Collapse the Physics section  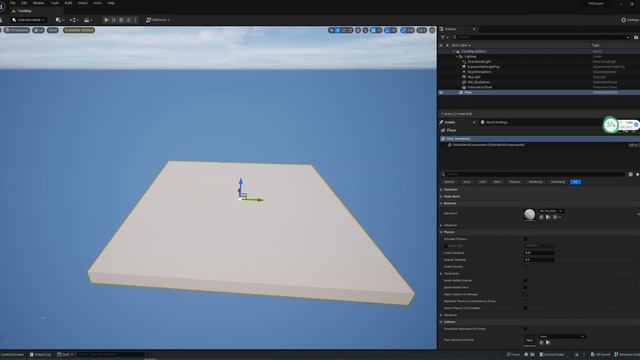[441, 232]
